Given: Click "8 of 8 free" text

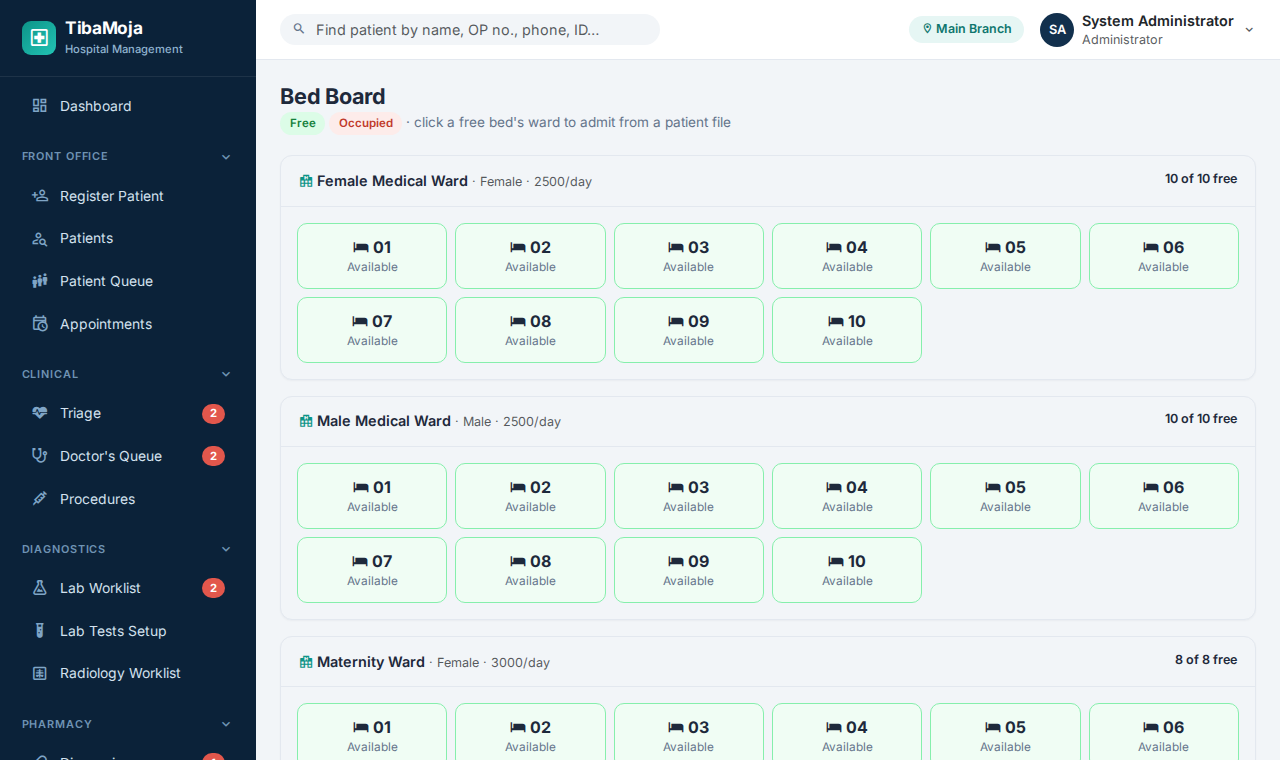Looking at the screenshot, I should pyautogui.click(x=1206, y=660).
